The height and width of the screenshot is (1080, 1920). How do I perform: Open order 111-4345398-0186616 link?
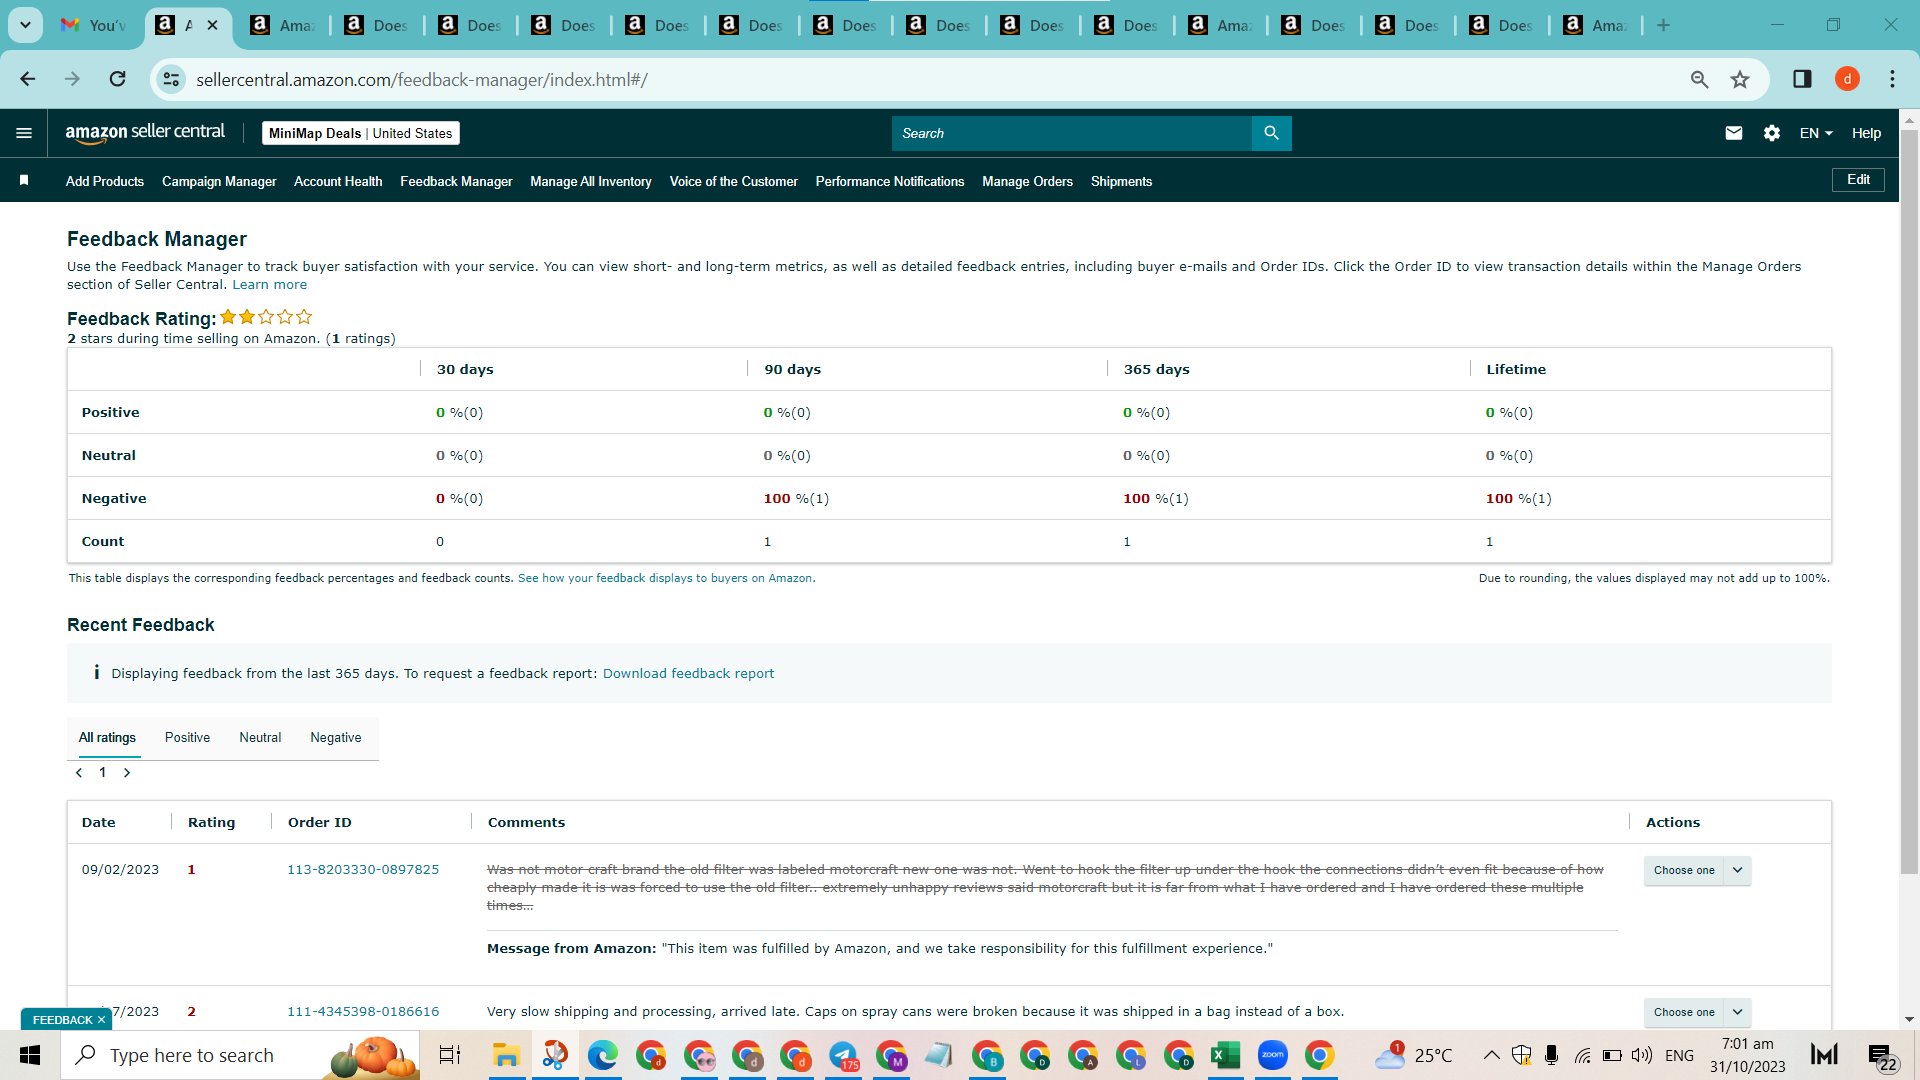(363, 1012)
